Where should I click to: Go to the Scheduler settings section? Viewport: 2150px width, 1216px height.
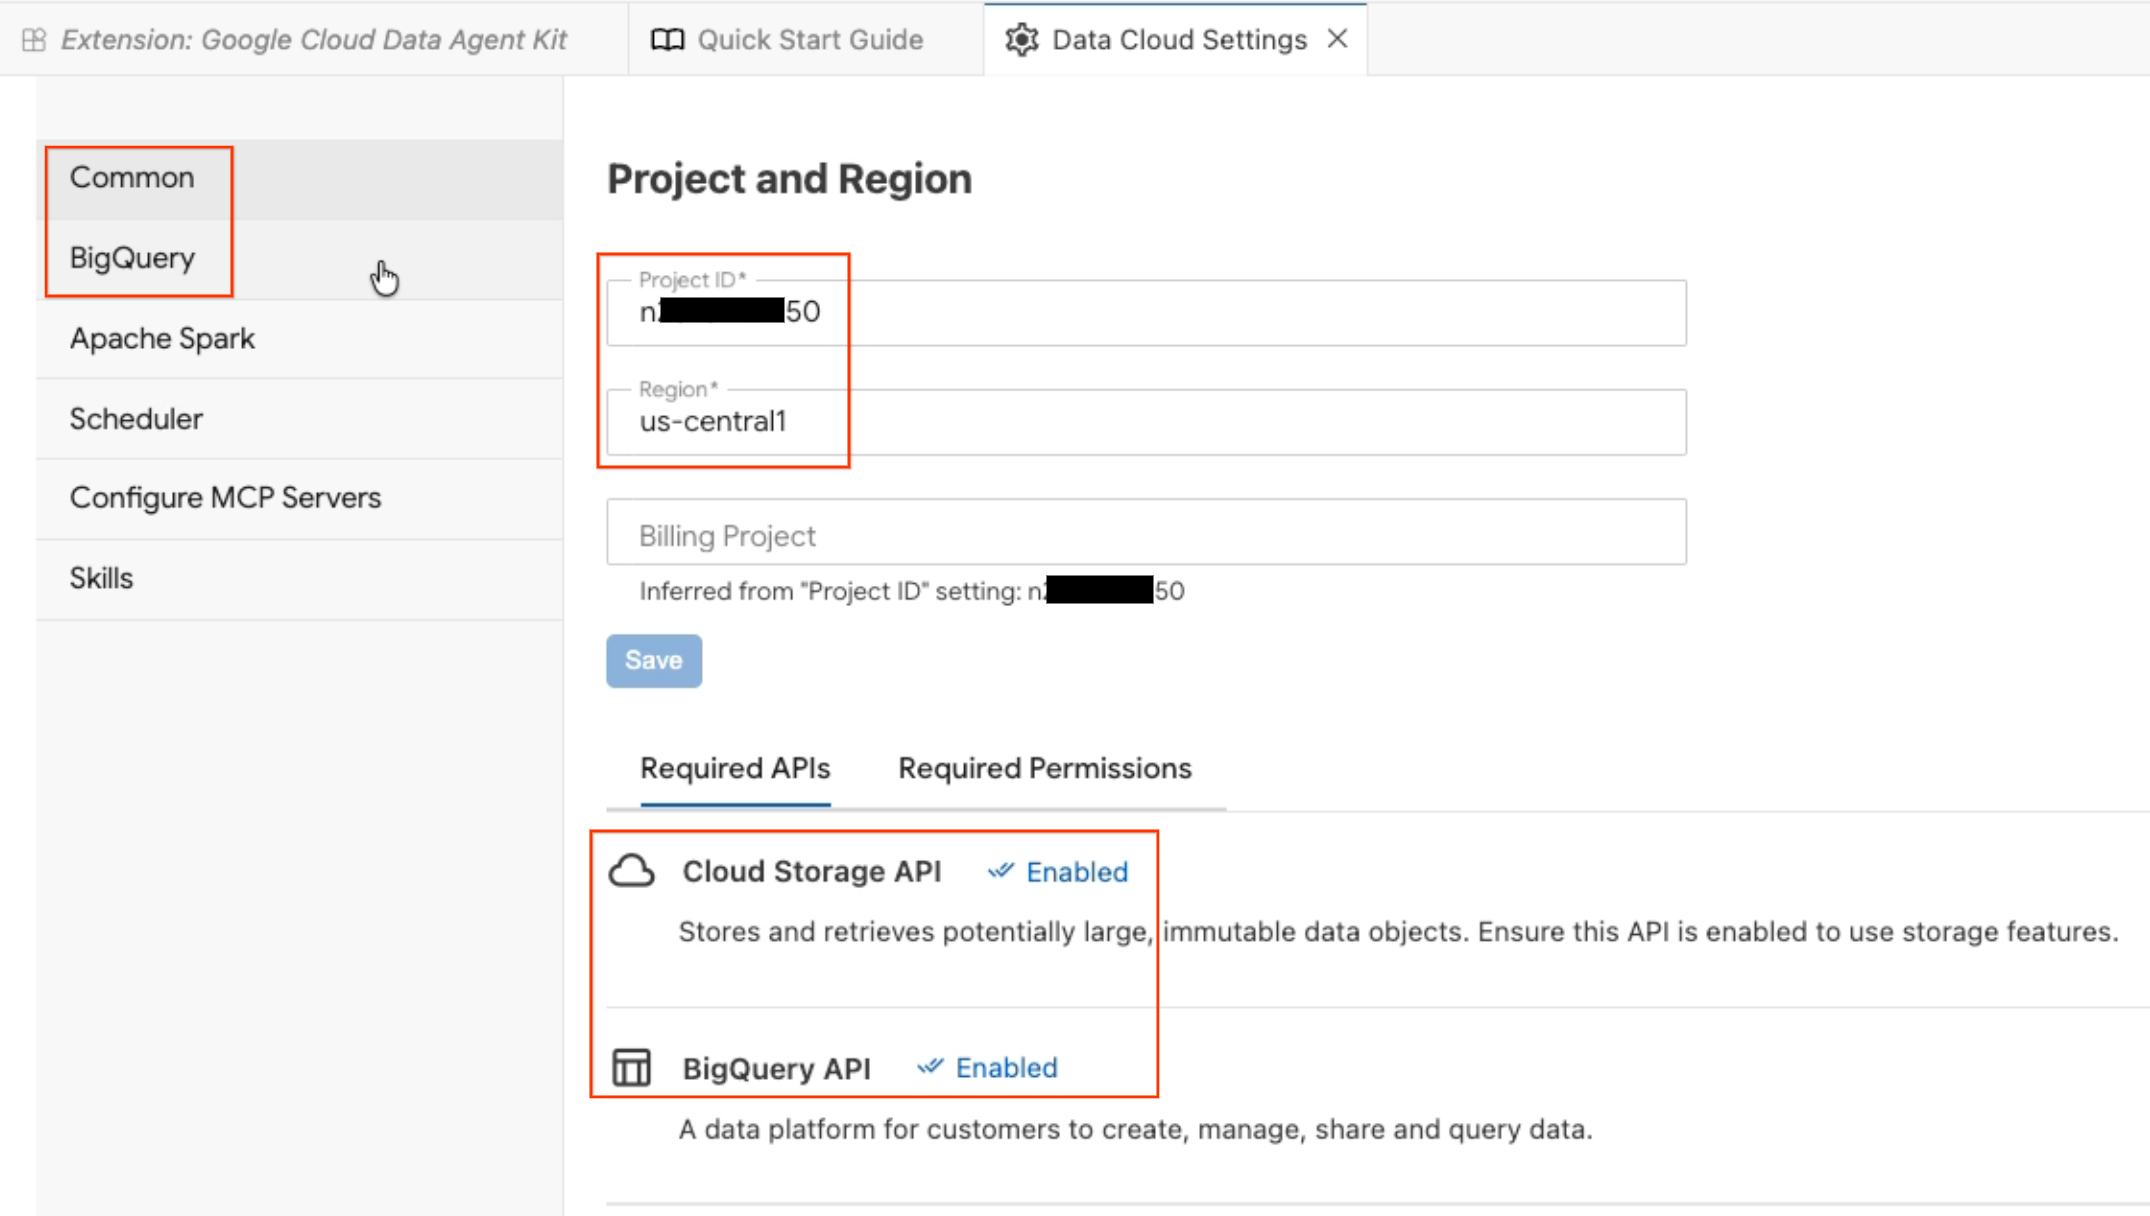click(300, 419)
